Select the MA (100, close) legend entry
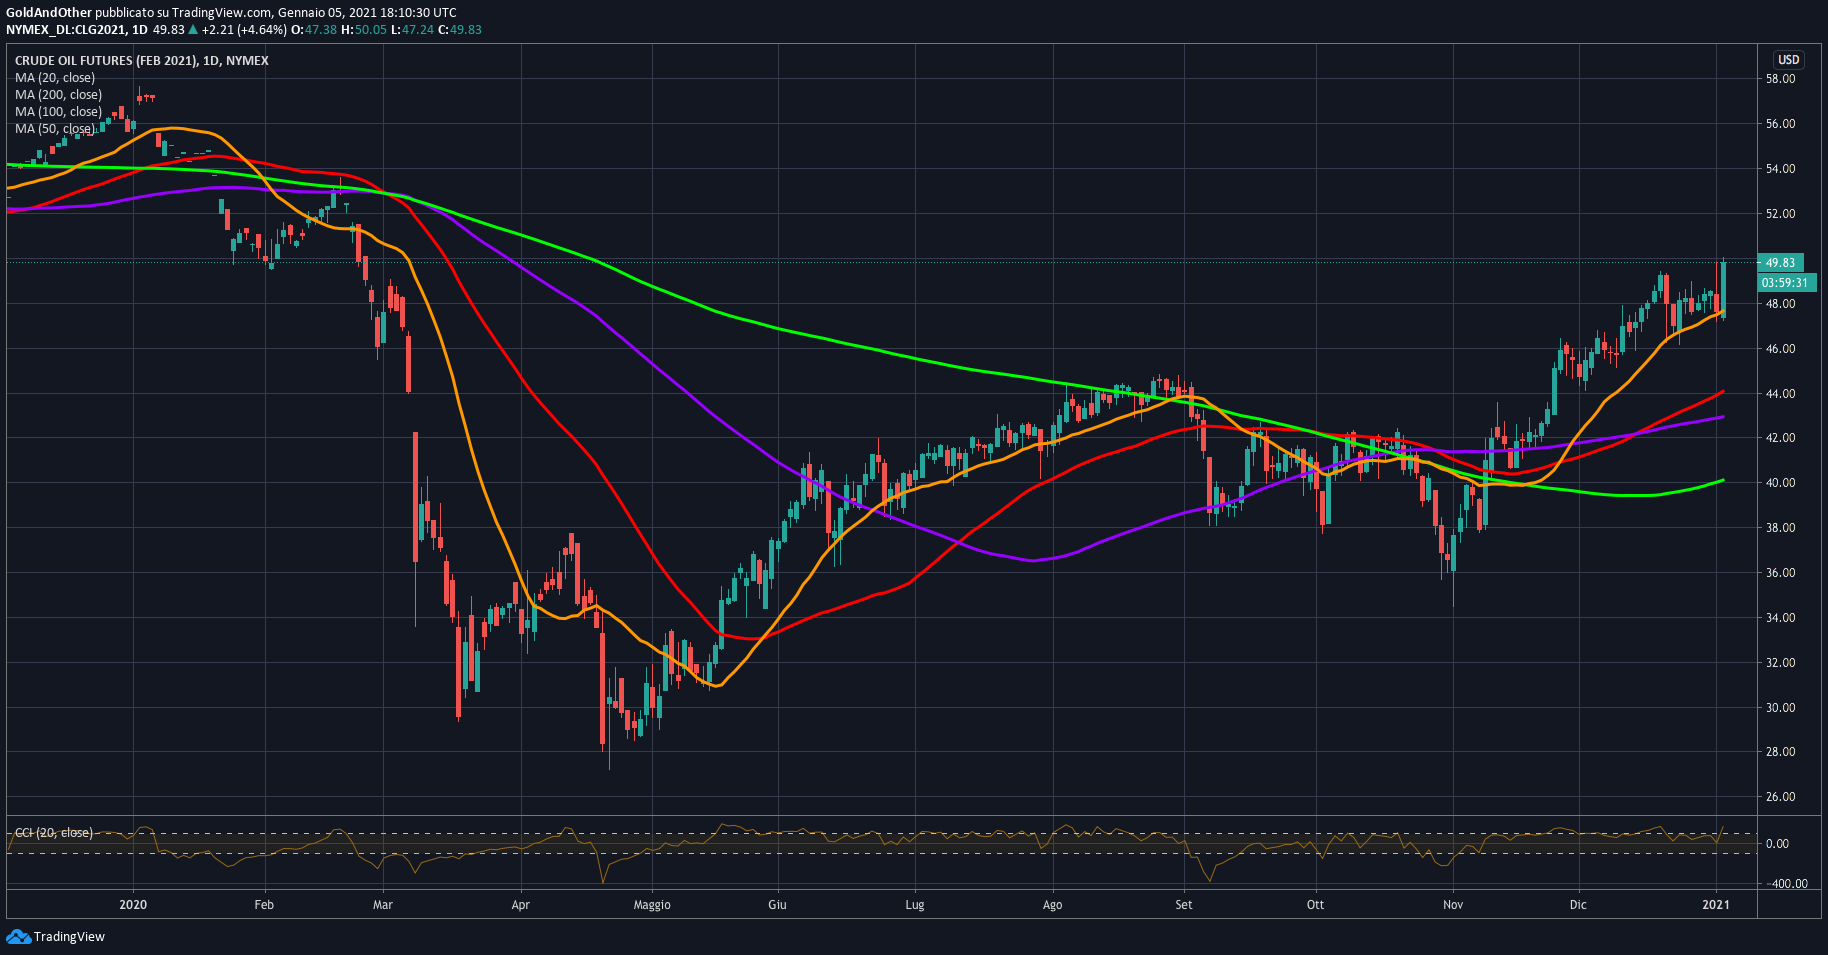 click(58, 112)
